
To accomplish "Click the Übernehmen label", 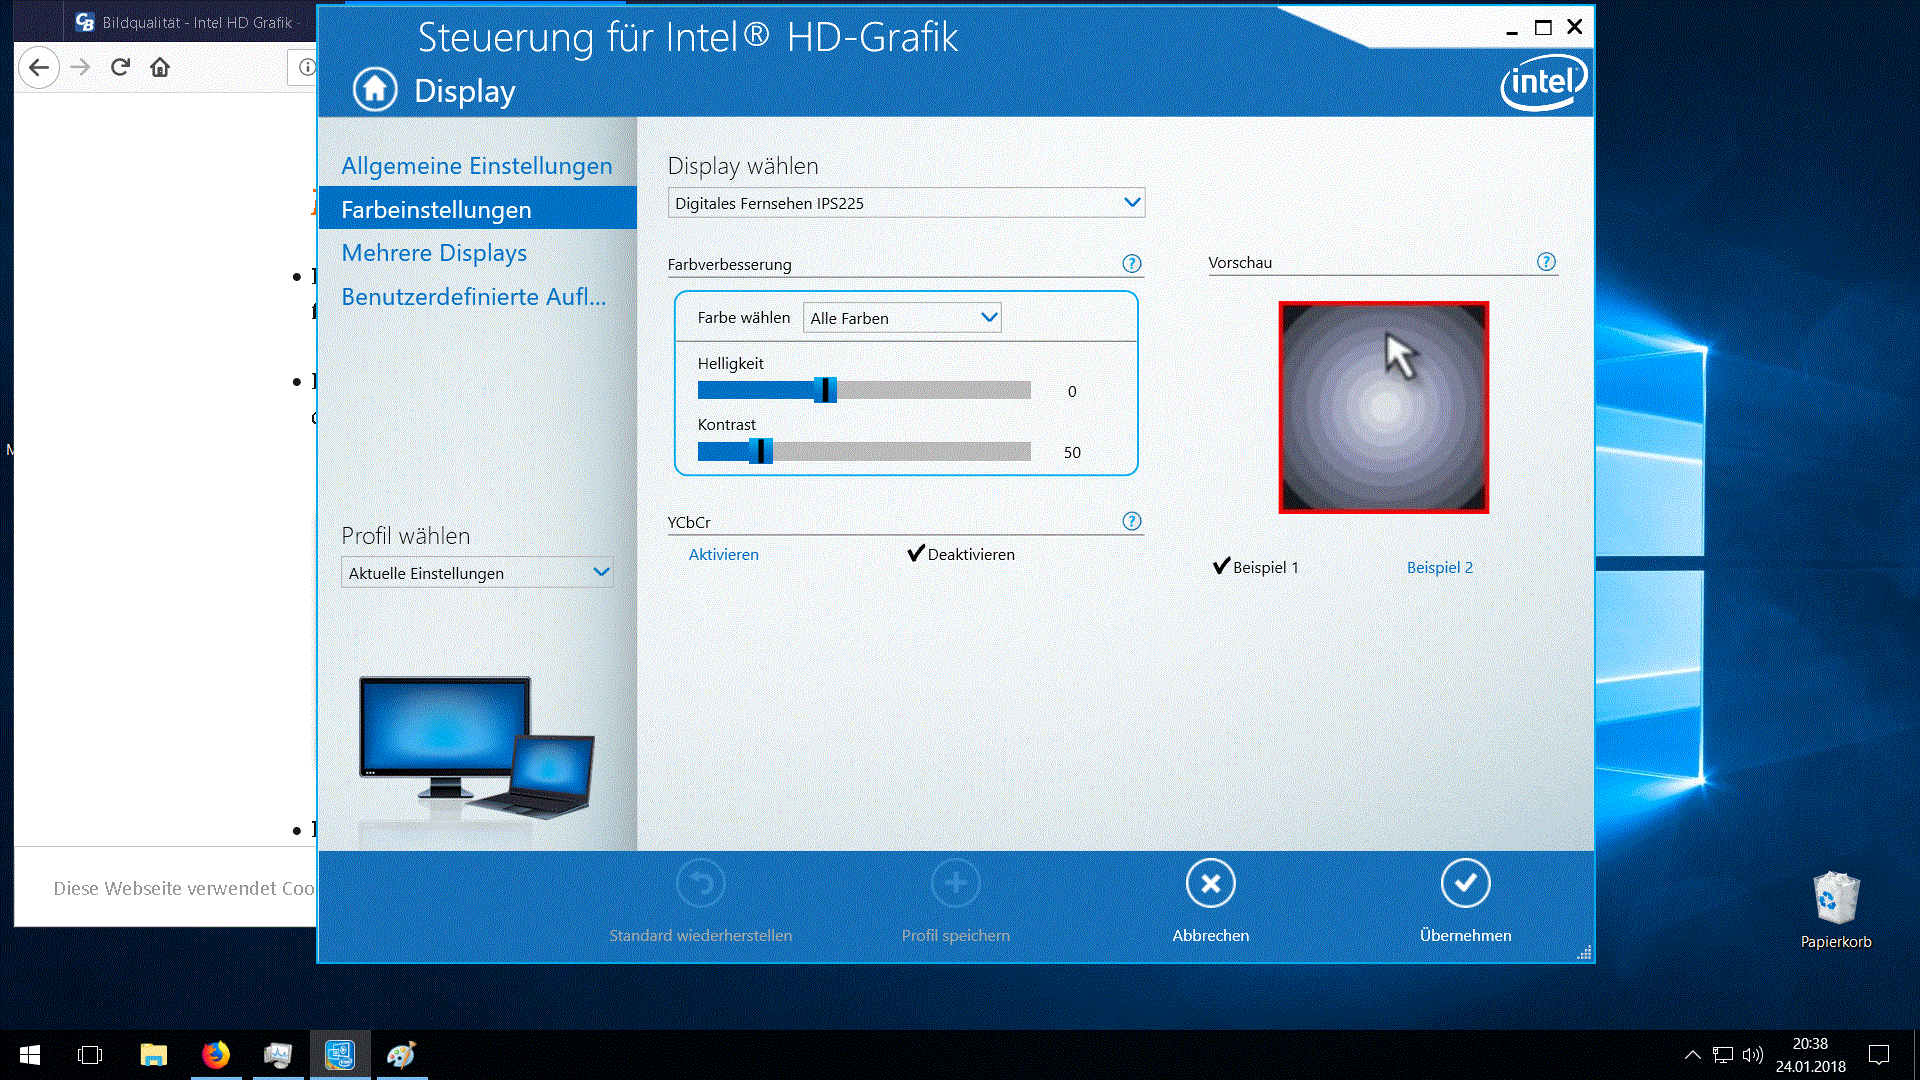I will (x=1465, y=935).
